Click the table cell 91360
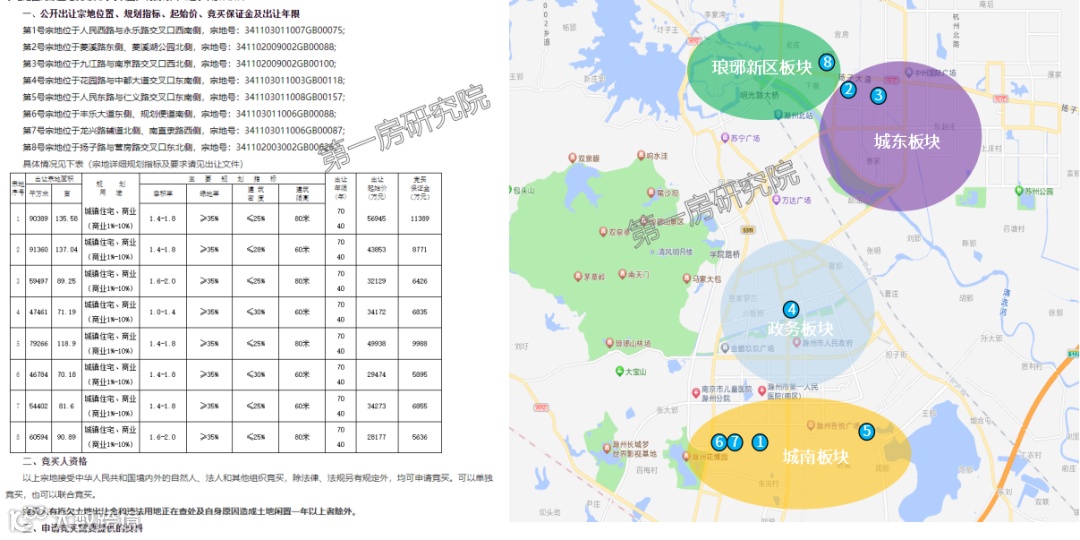The width and height of the screenshot is (1080, 540). point(39,250)
